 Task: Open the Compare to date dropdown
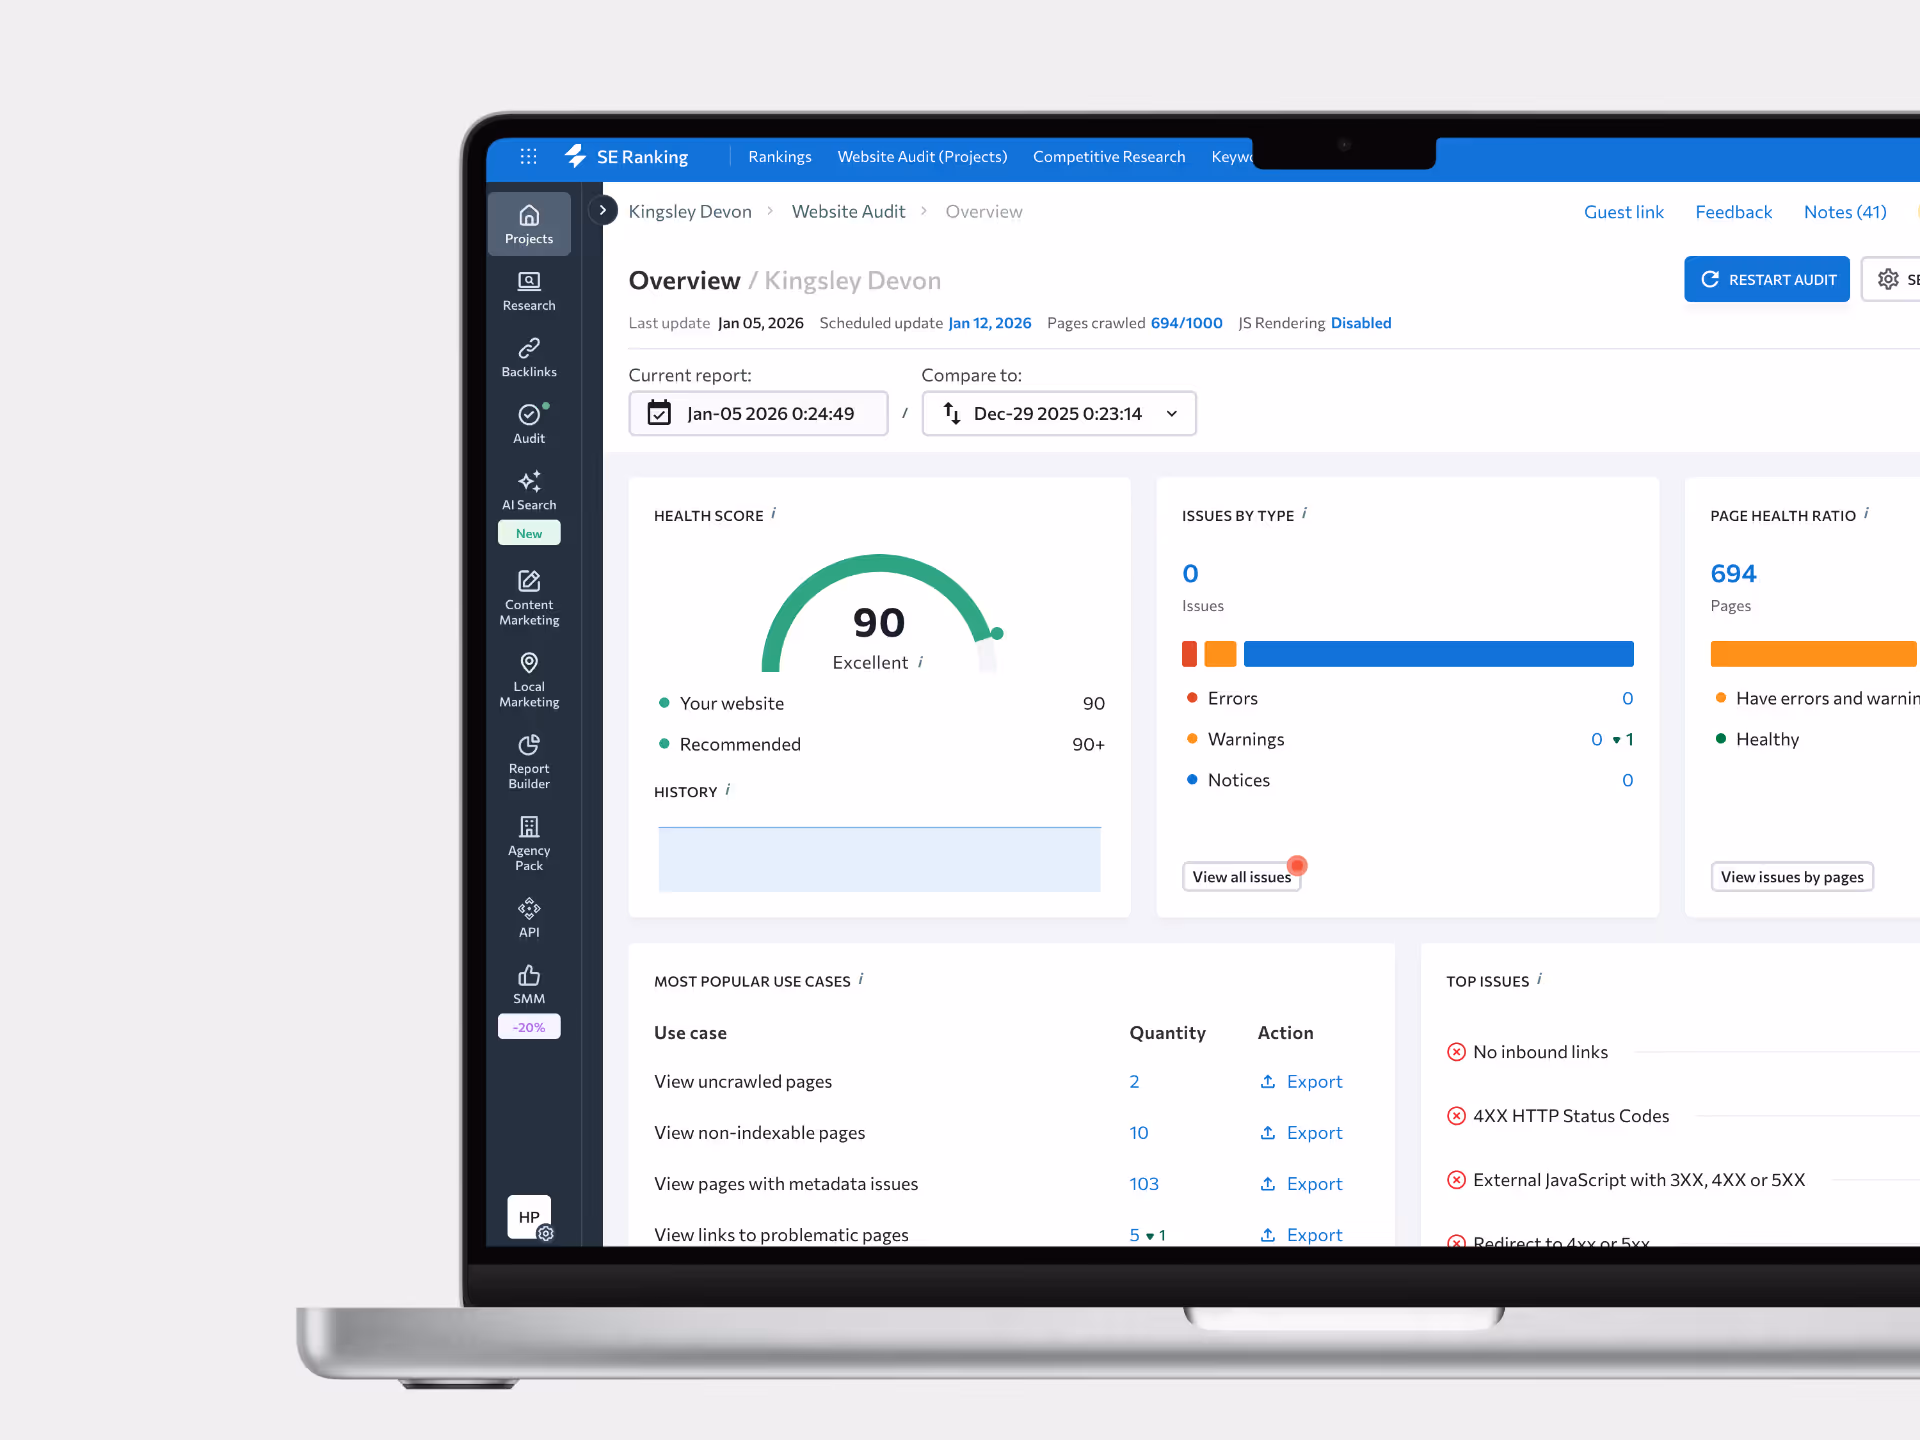click(1059, 414)
